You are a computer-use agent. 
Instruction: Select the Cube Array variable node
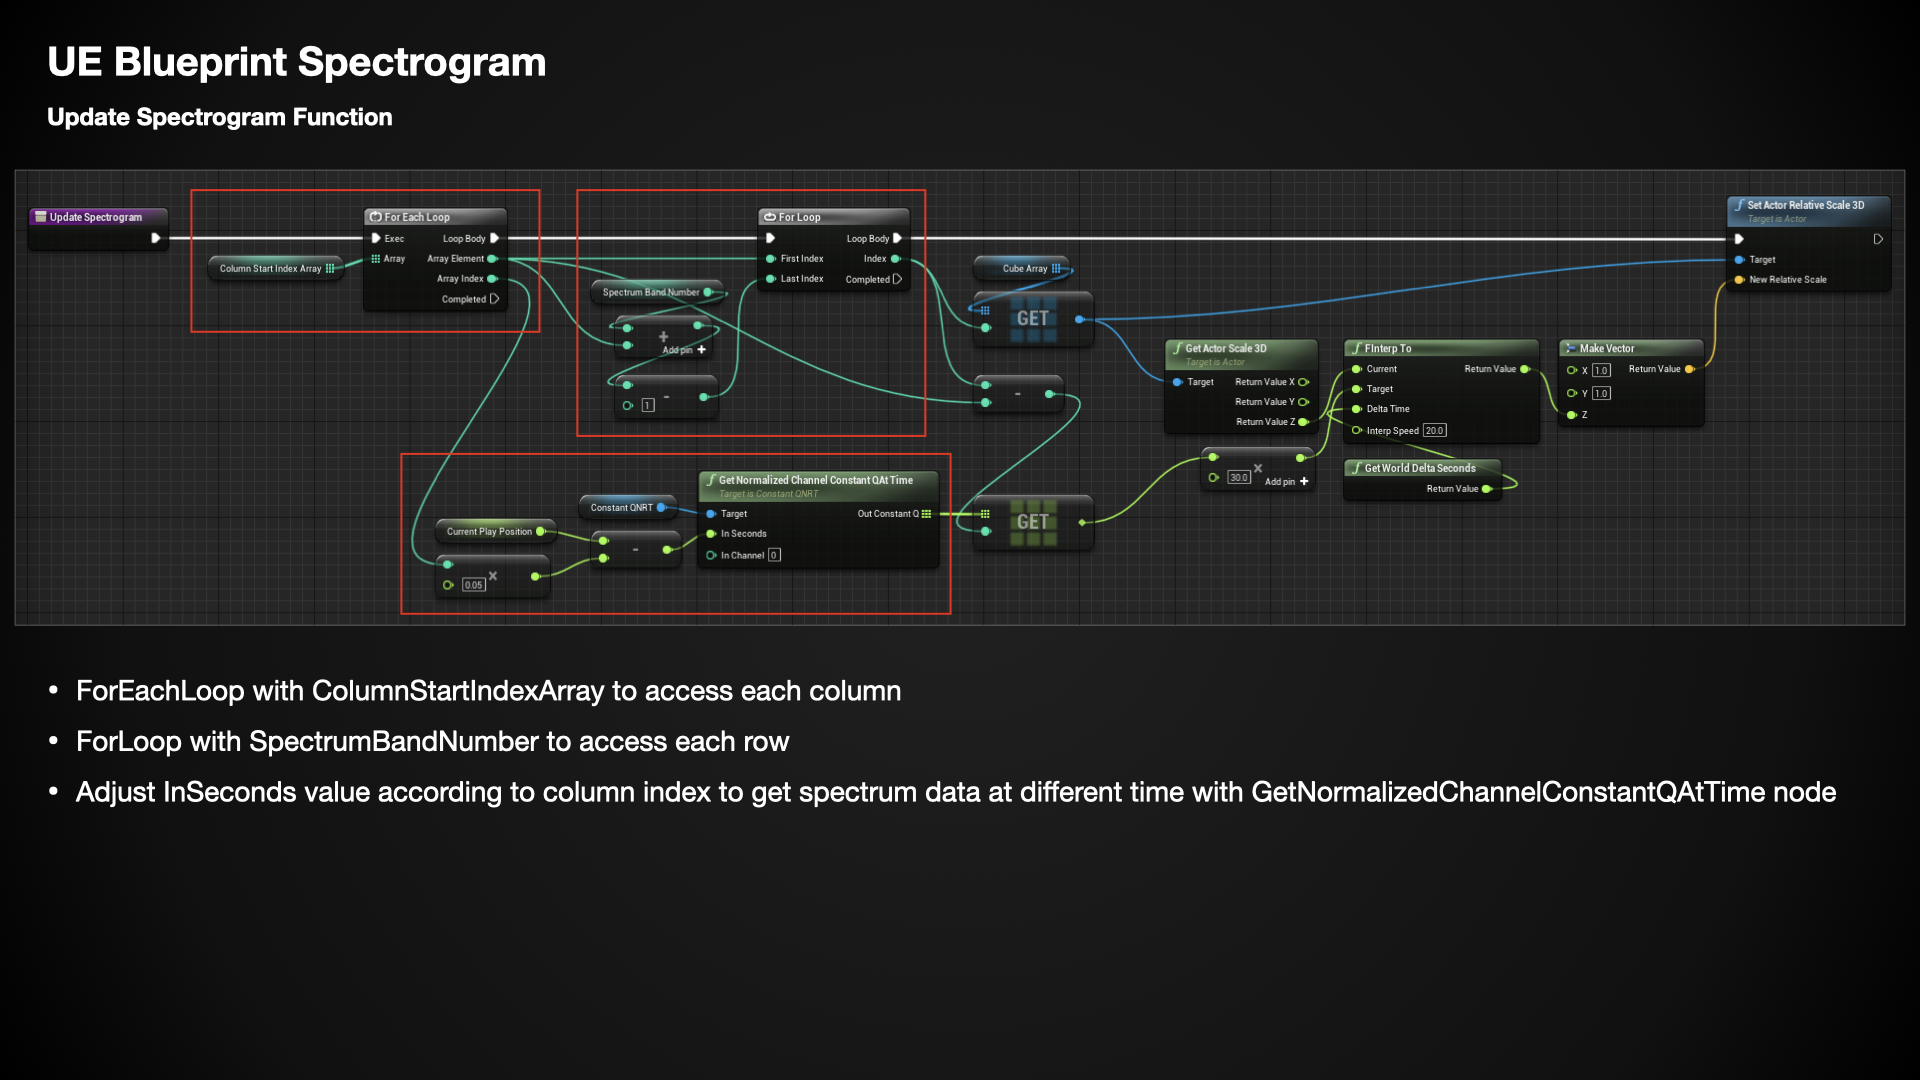pyautogui.click(x=1024, y=268)
